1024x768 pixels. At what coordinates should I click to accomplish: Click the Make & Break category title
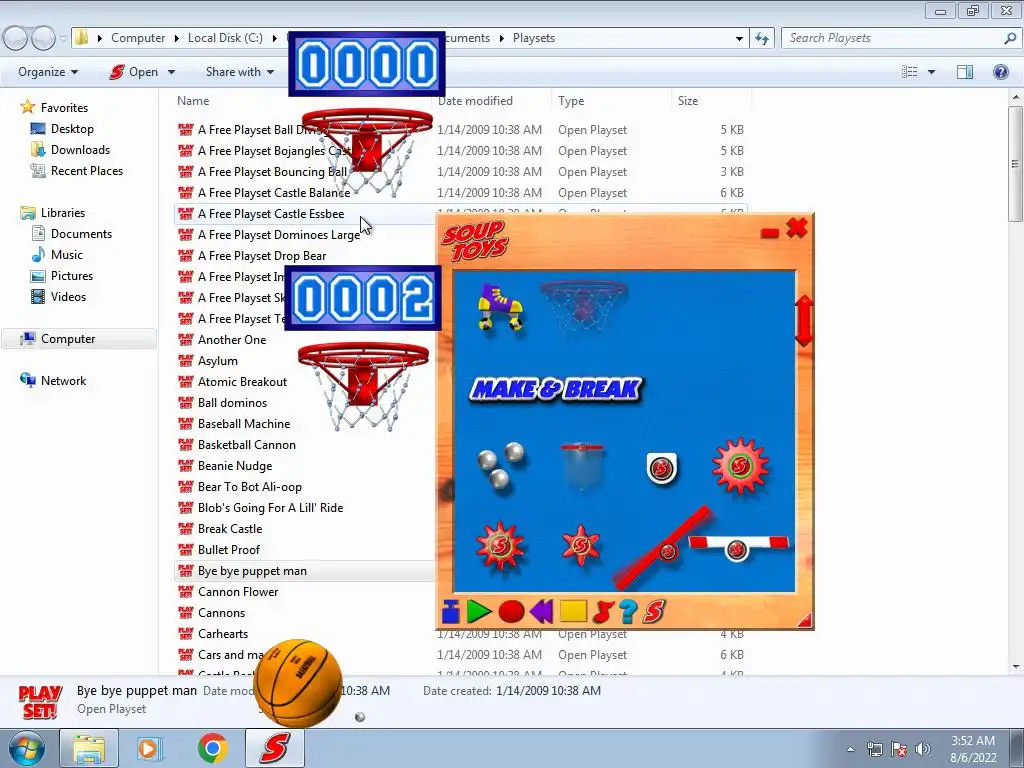point(556,389)
